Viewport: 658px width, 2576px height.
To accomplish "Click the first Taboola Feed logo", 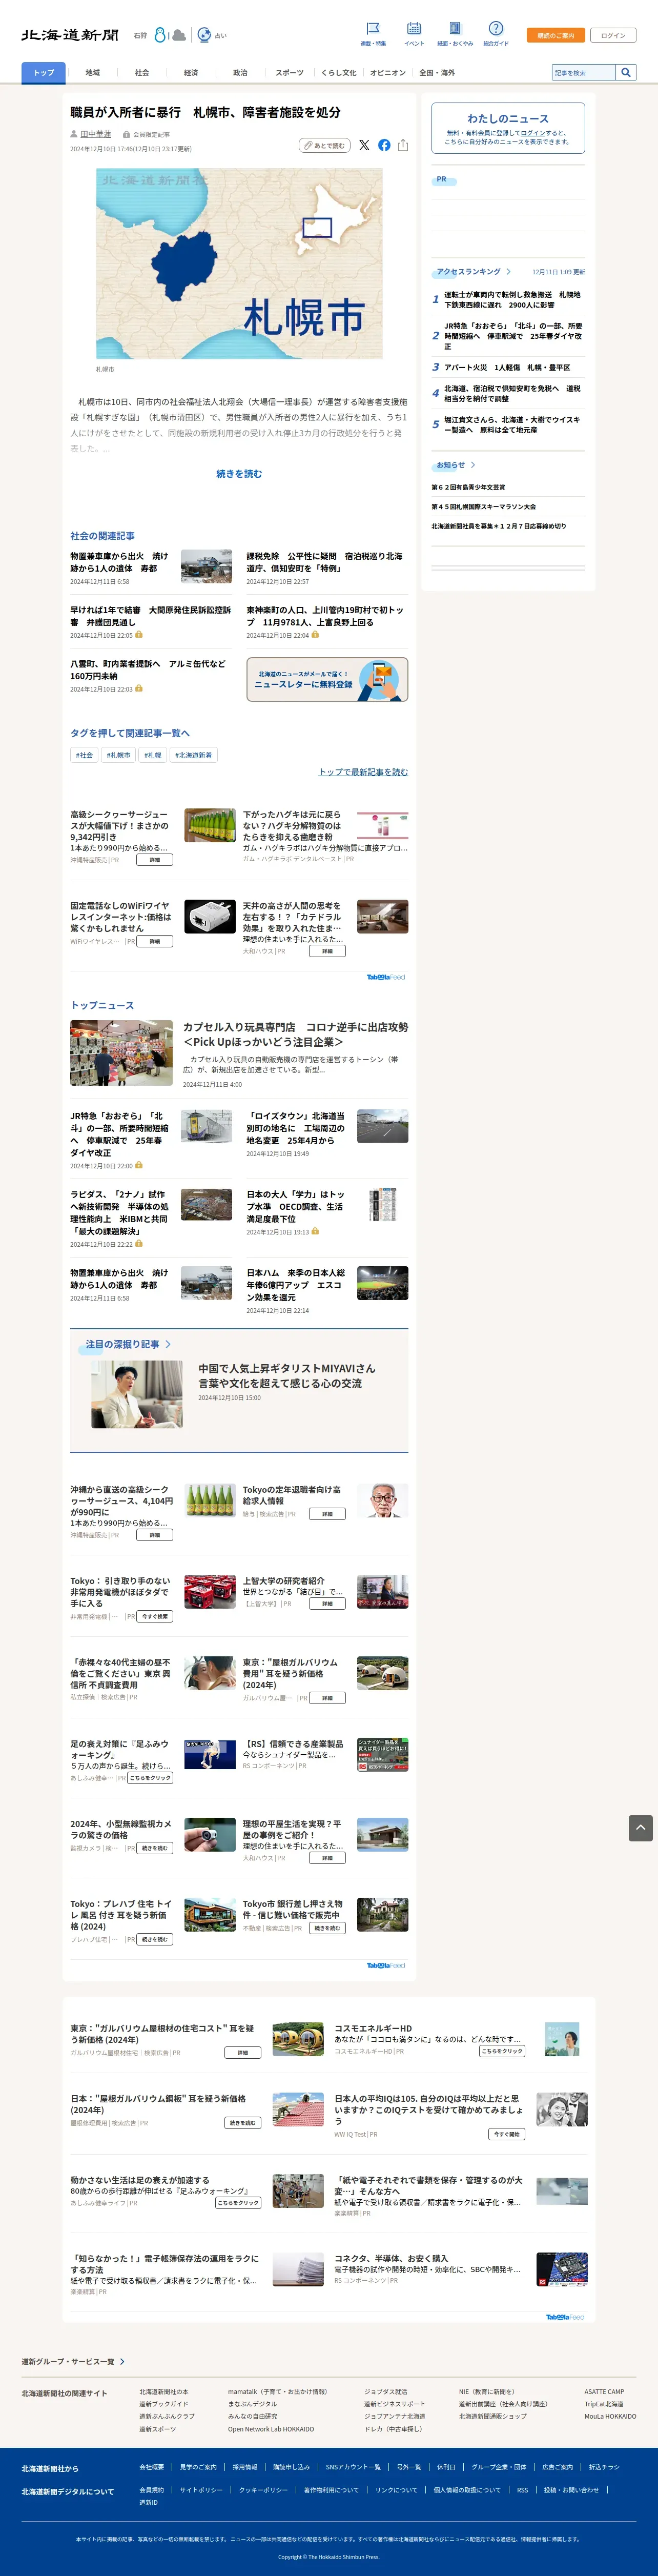I will tap(386, 977).
